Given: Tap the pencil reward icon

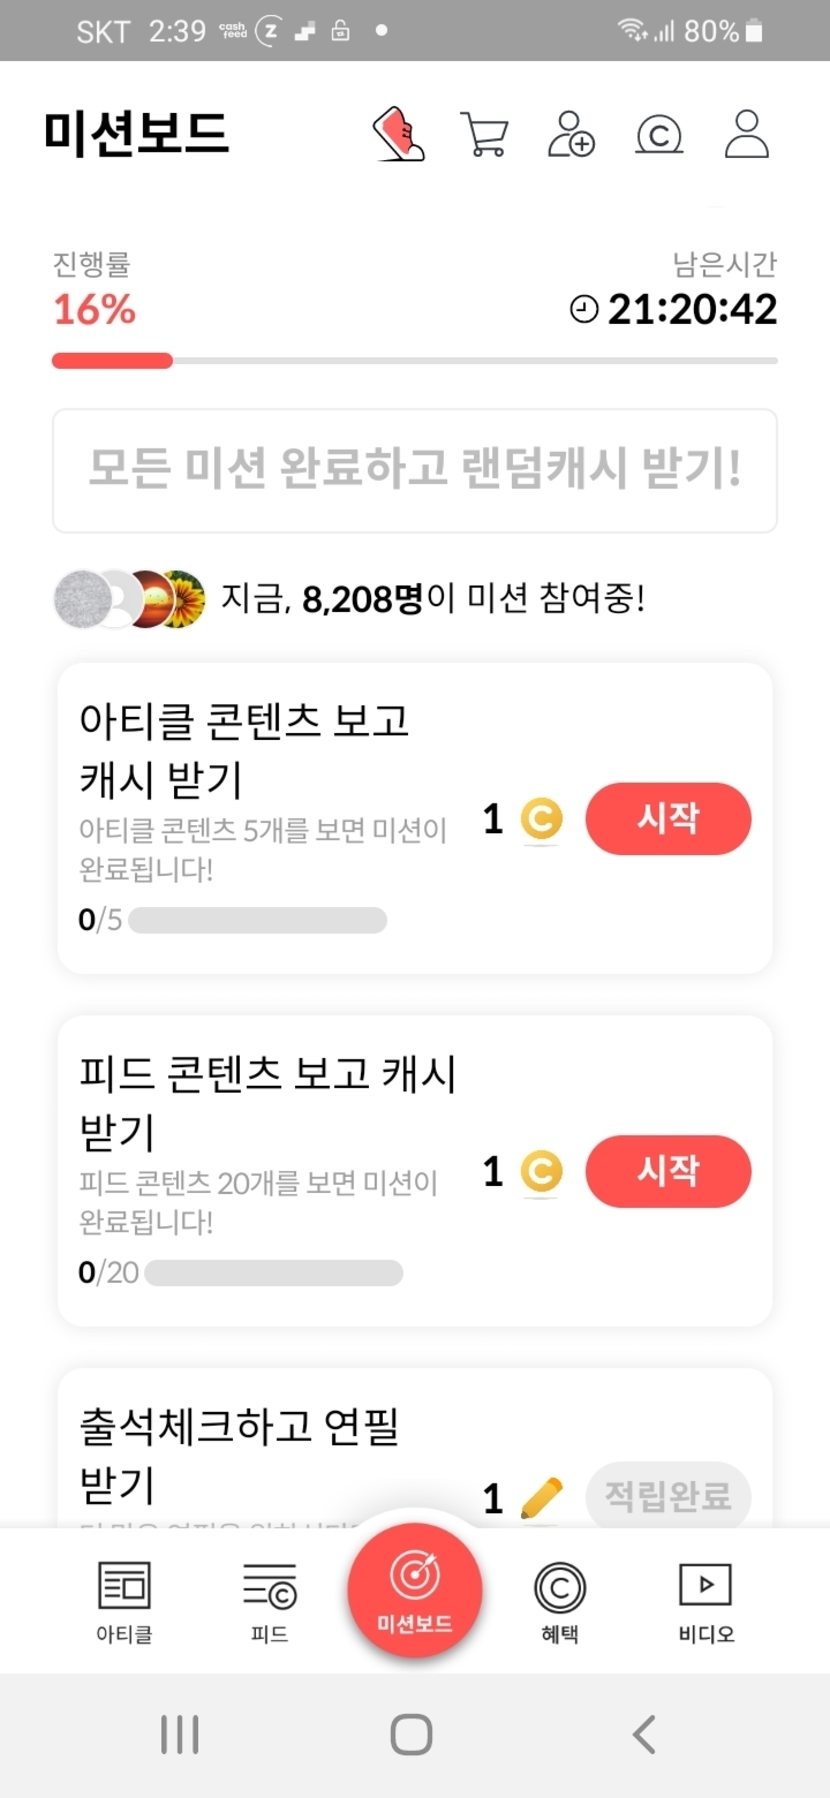Looking at the screenshot, I should (542, 1498).
